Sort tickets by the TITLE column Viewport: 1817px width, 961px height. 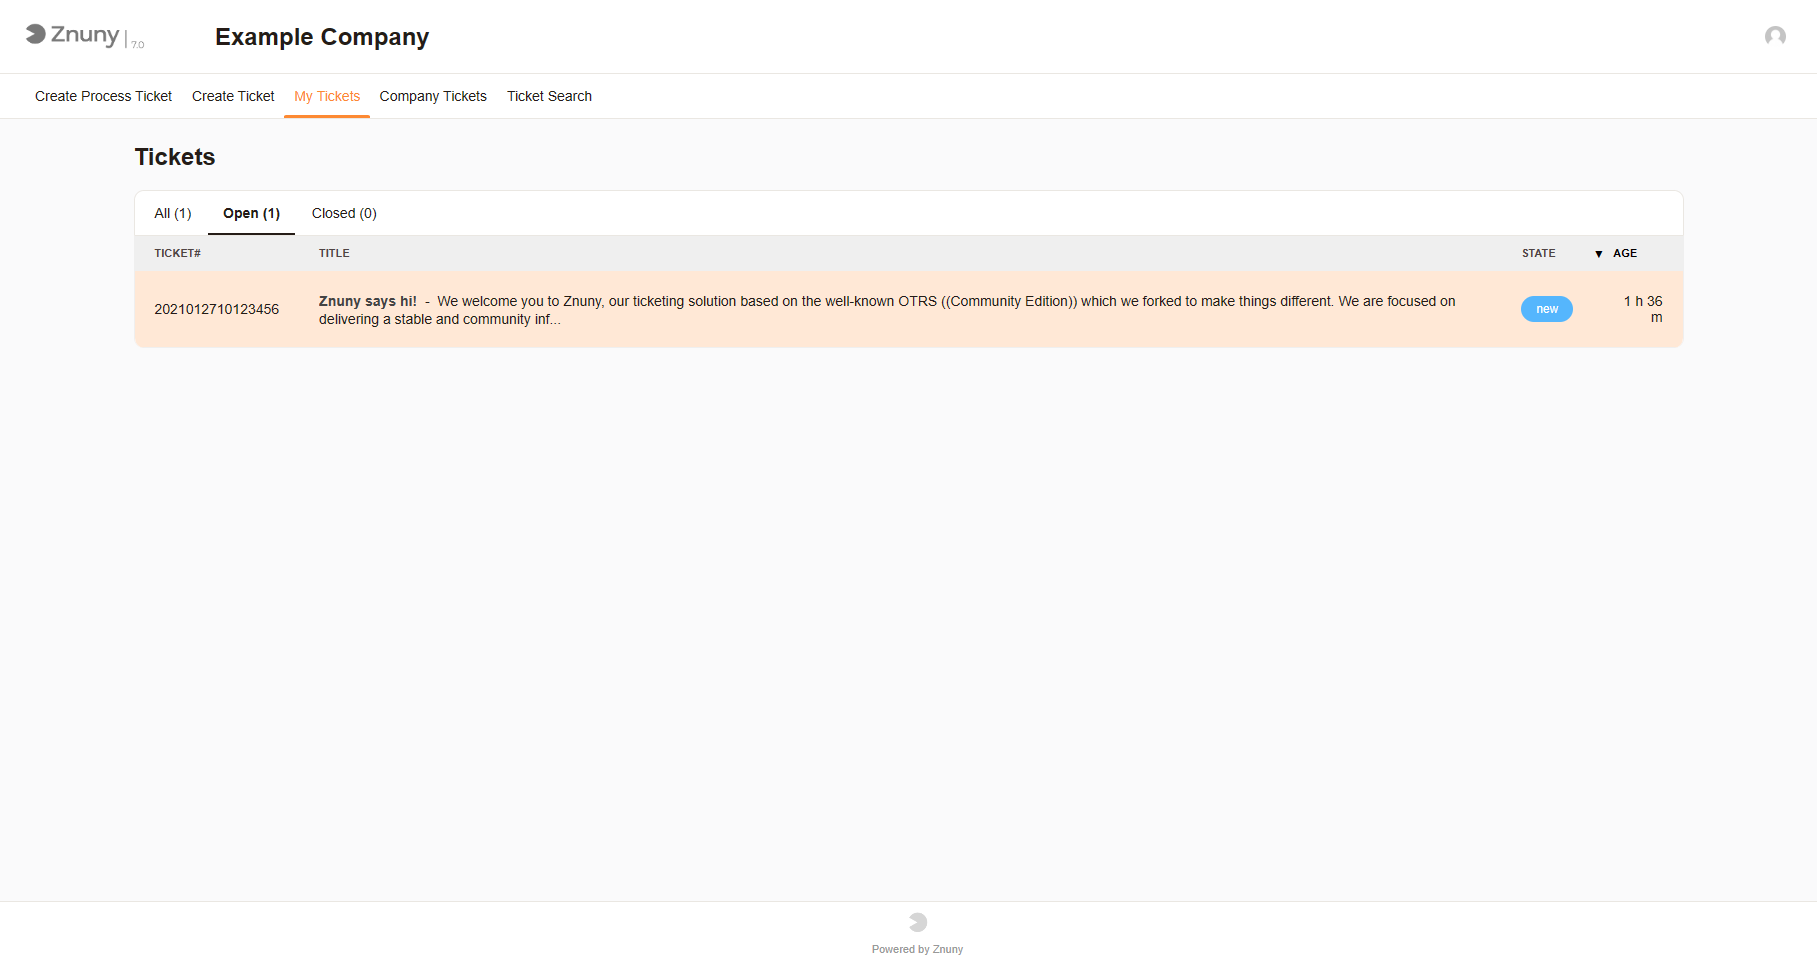pyautogui.click(x=333, y=253)
